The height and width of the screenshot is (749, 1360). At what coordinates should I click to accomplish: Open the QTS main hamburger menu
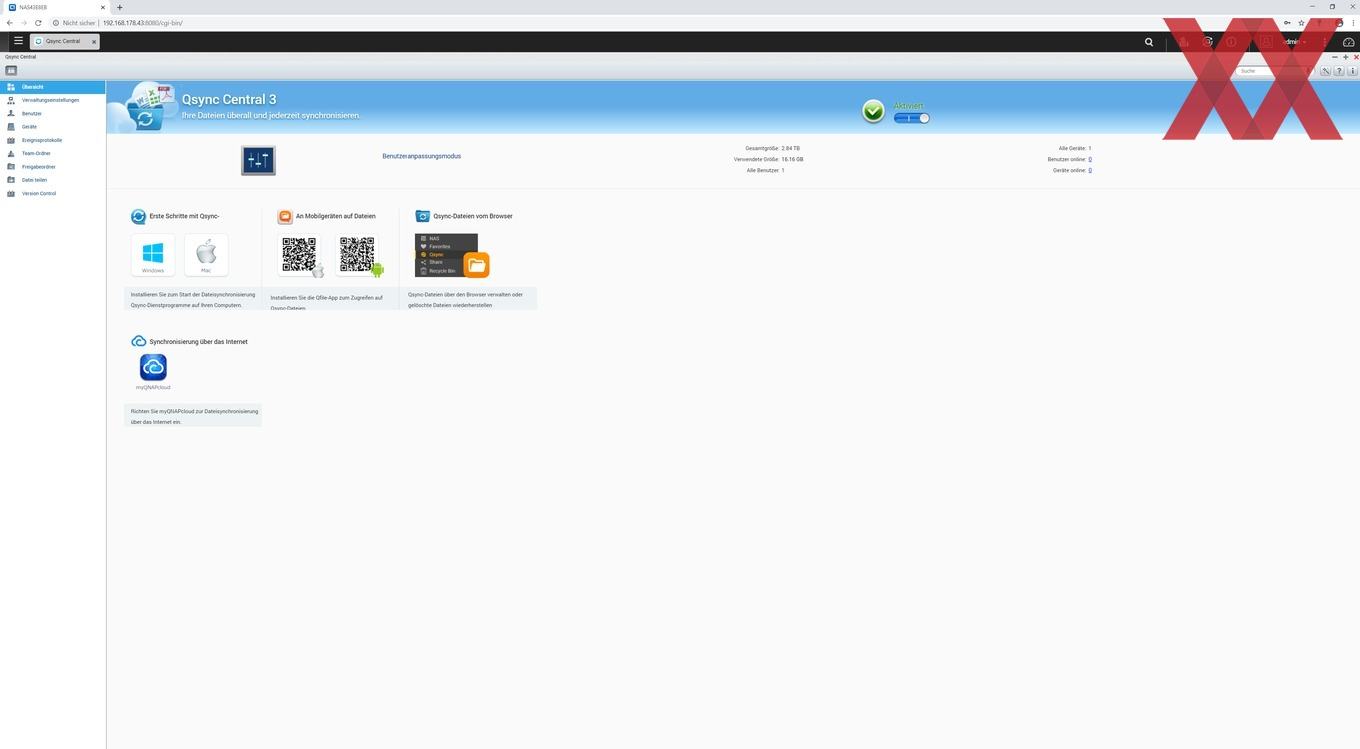click(x=18, y=41)
